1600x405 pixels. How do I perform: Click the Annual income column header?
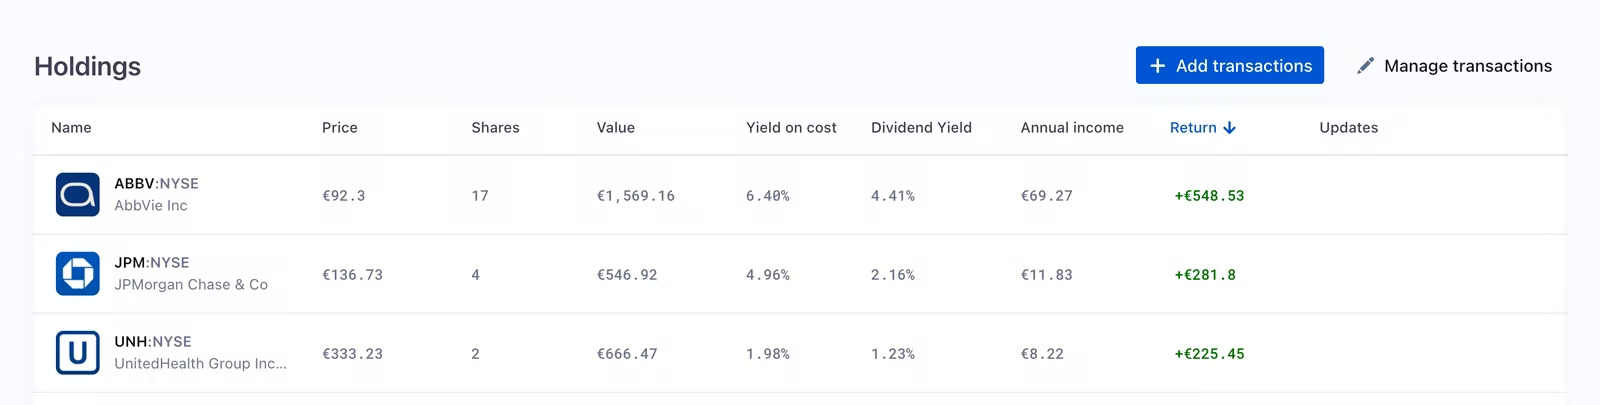(1072, 128)
